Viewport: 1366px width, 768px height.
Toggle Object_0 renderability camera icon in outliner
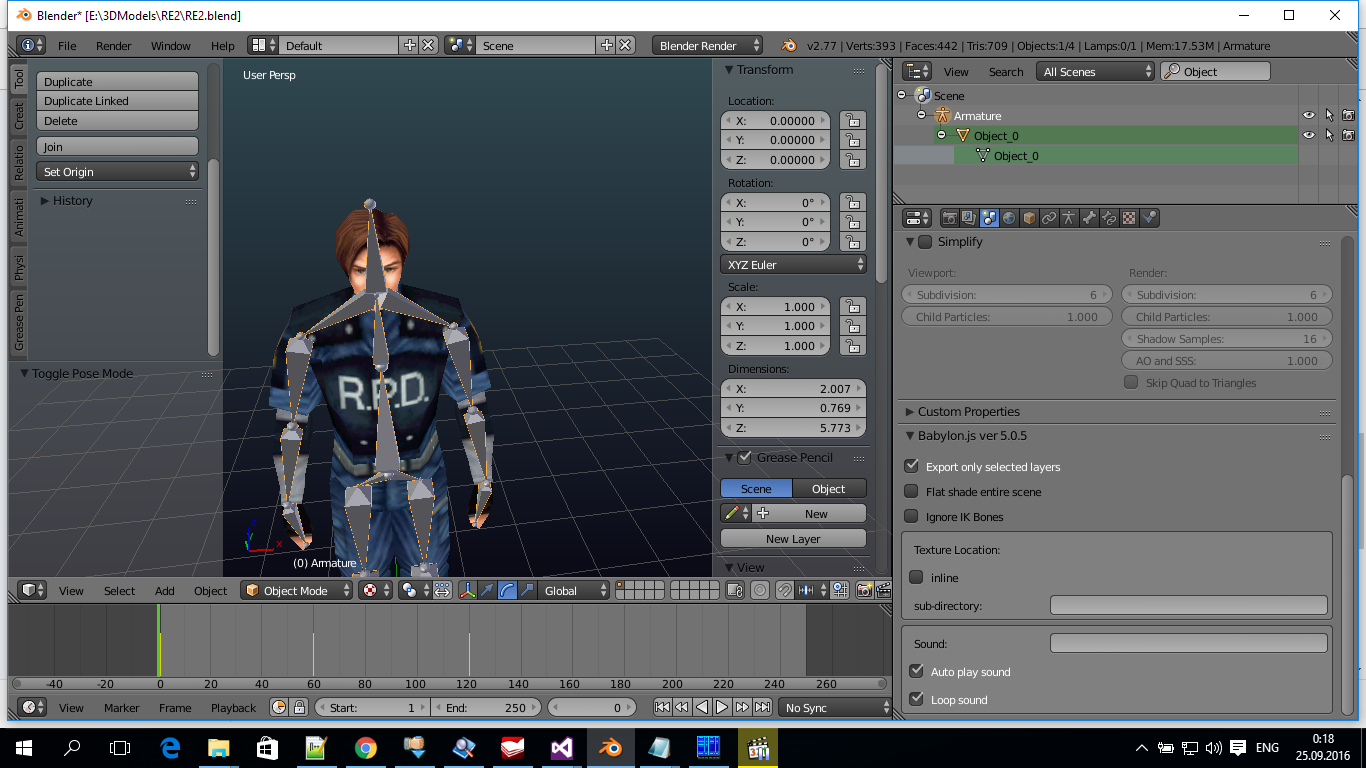tap(1348, 135)
